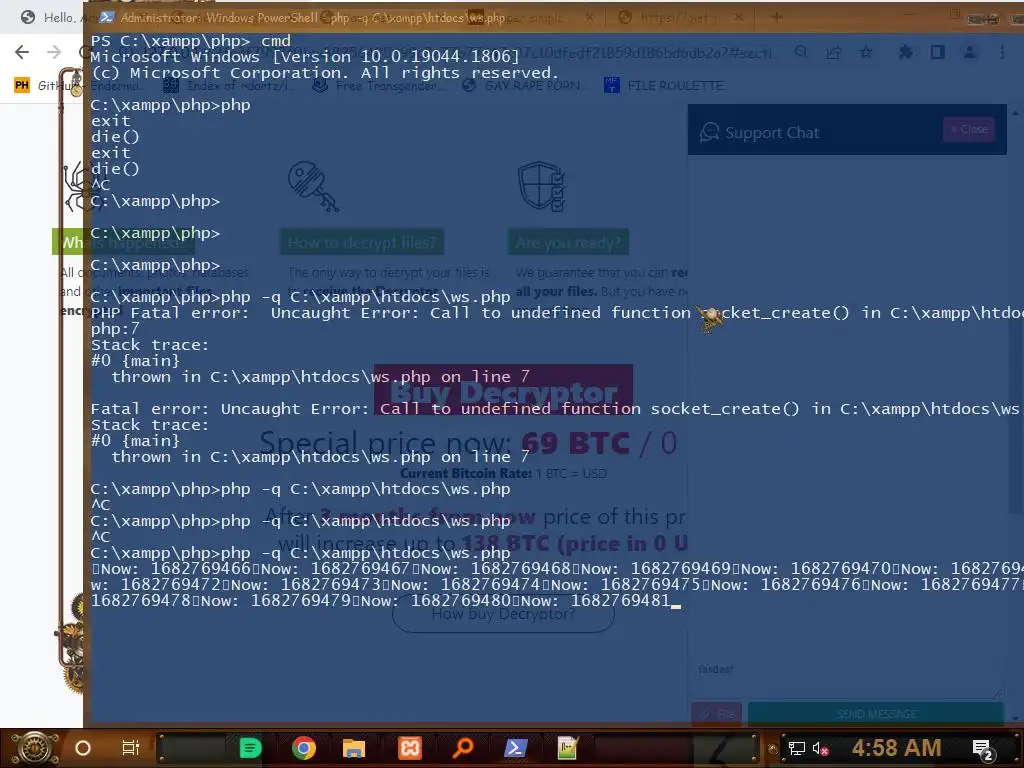Click the muted speaker tray icon
Image resolution: width=1024 pixels, height=768 pixels.
820,748
